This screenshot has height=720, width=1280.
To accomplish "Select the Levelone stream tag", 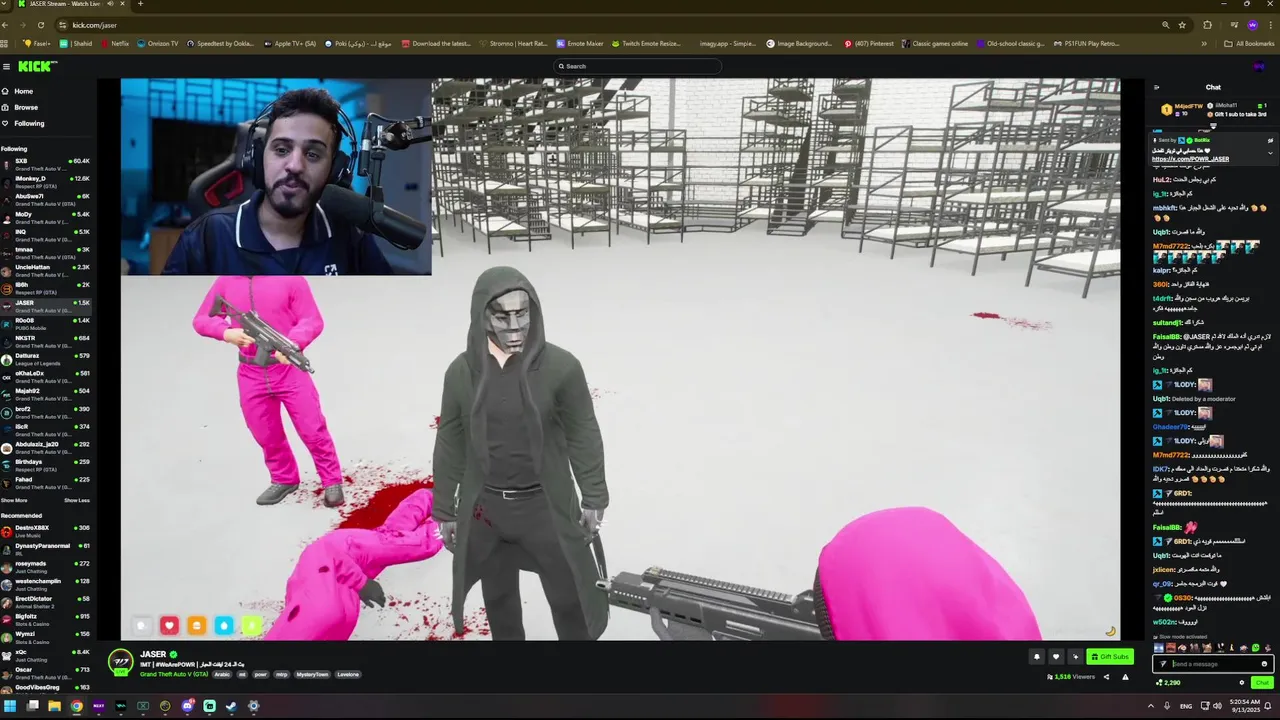I will [347, 674].
